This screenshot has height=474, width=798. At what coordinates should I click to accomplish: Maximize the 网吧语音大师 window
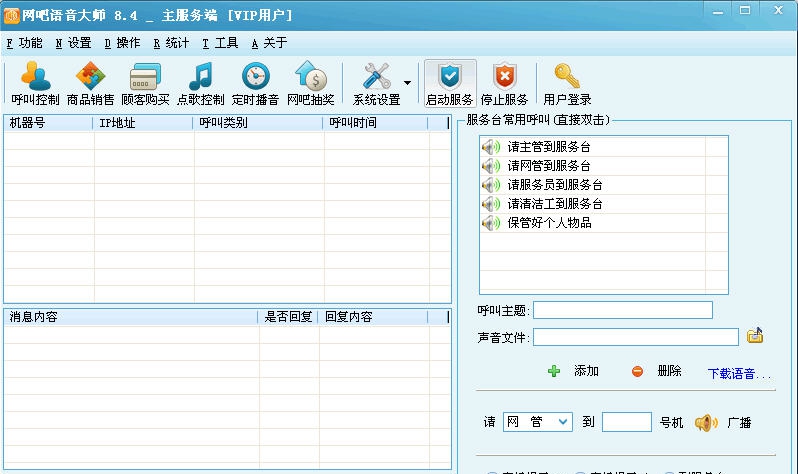click(x=745, y=10)
